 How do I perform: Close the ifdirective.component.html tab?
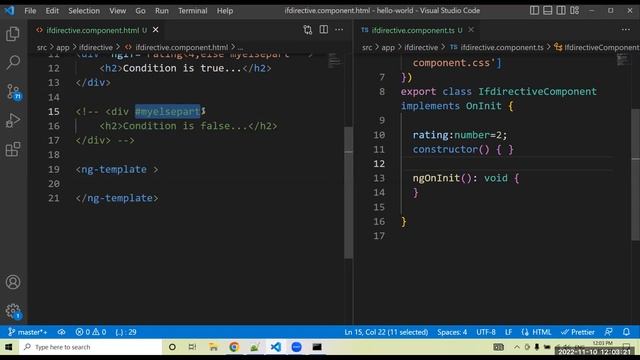[156, 30]
